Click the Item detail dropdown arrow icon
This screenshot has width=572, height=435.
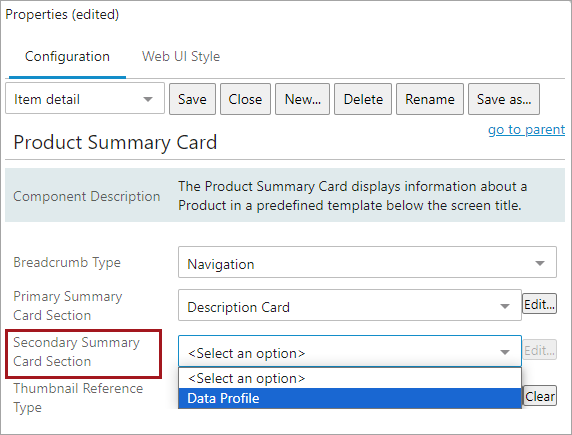click(148, 99)
